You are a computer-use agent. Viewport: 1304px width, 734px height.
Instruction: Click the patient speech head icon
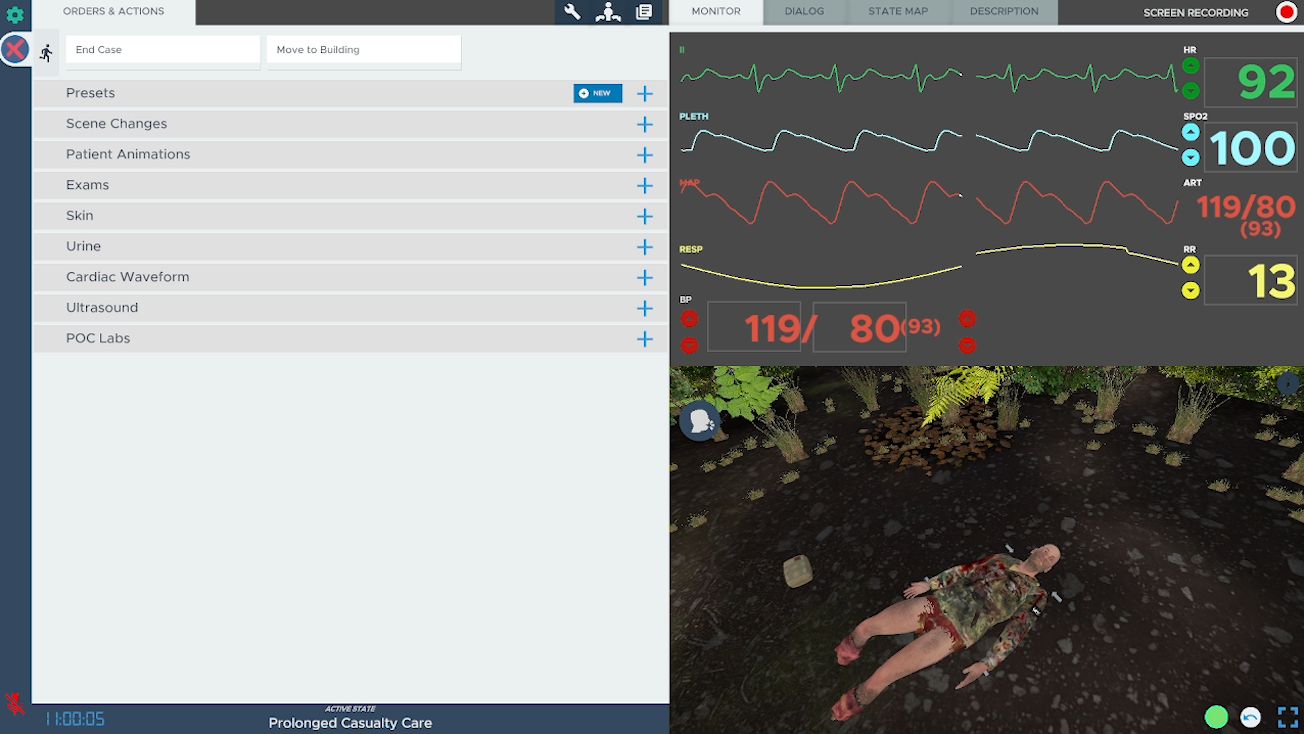click(699, 420)
